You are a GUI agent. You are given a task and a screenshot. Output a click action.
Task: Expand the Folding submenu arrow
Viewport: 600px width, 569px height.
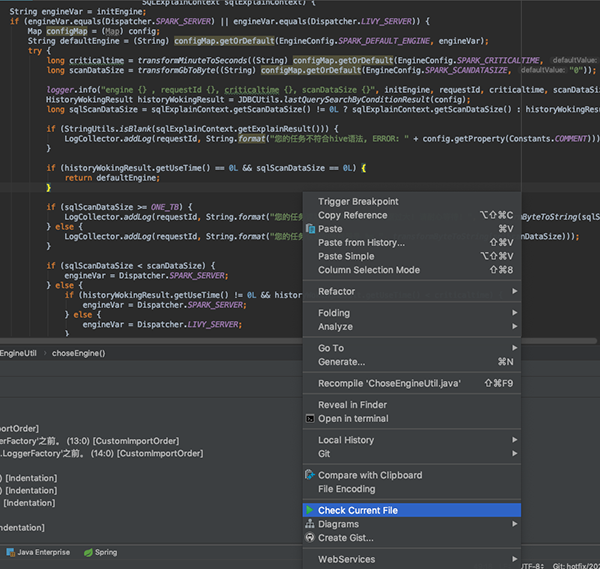pos(515,313)
